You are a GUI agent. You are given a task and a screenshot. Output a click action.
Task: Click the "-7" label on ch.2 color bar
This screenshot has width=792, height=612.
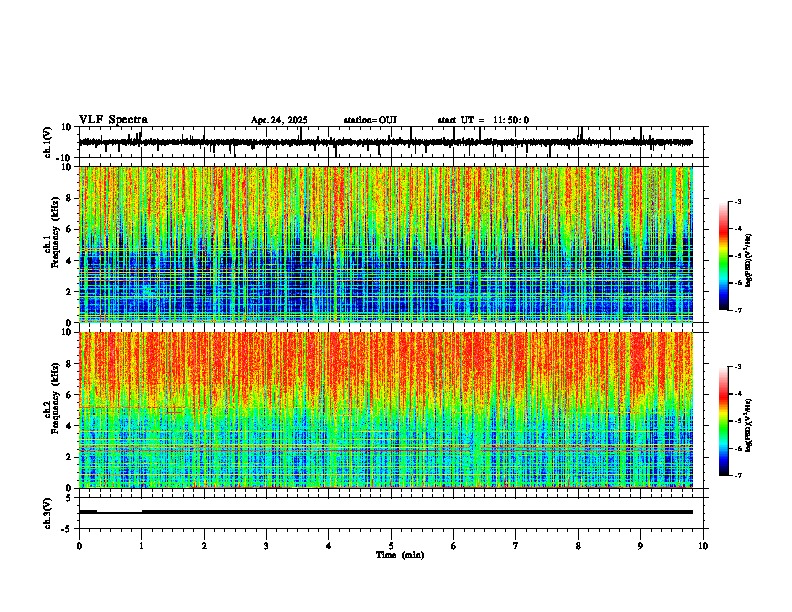pos(737,475)
